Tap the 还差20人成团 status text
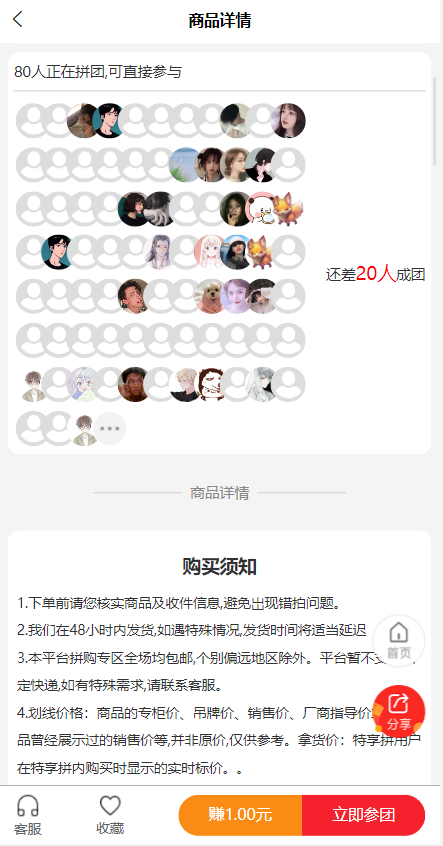The width and height of the screenshot is (443, 846). 376,274
